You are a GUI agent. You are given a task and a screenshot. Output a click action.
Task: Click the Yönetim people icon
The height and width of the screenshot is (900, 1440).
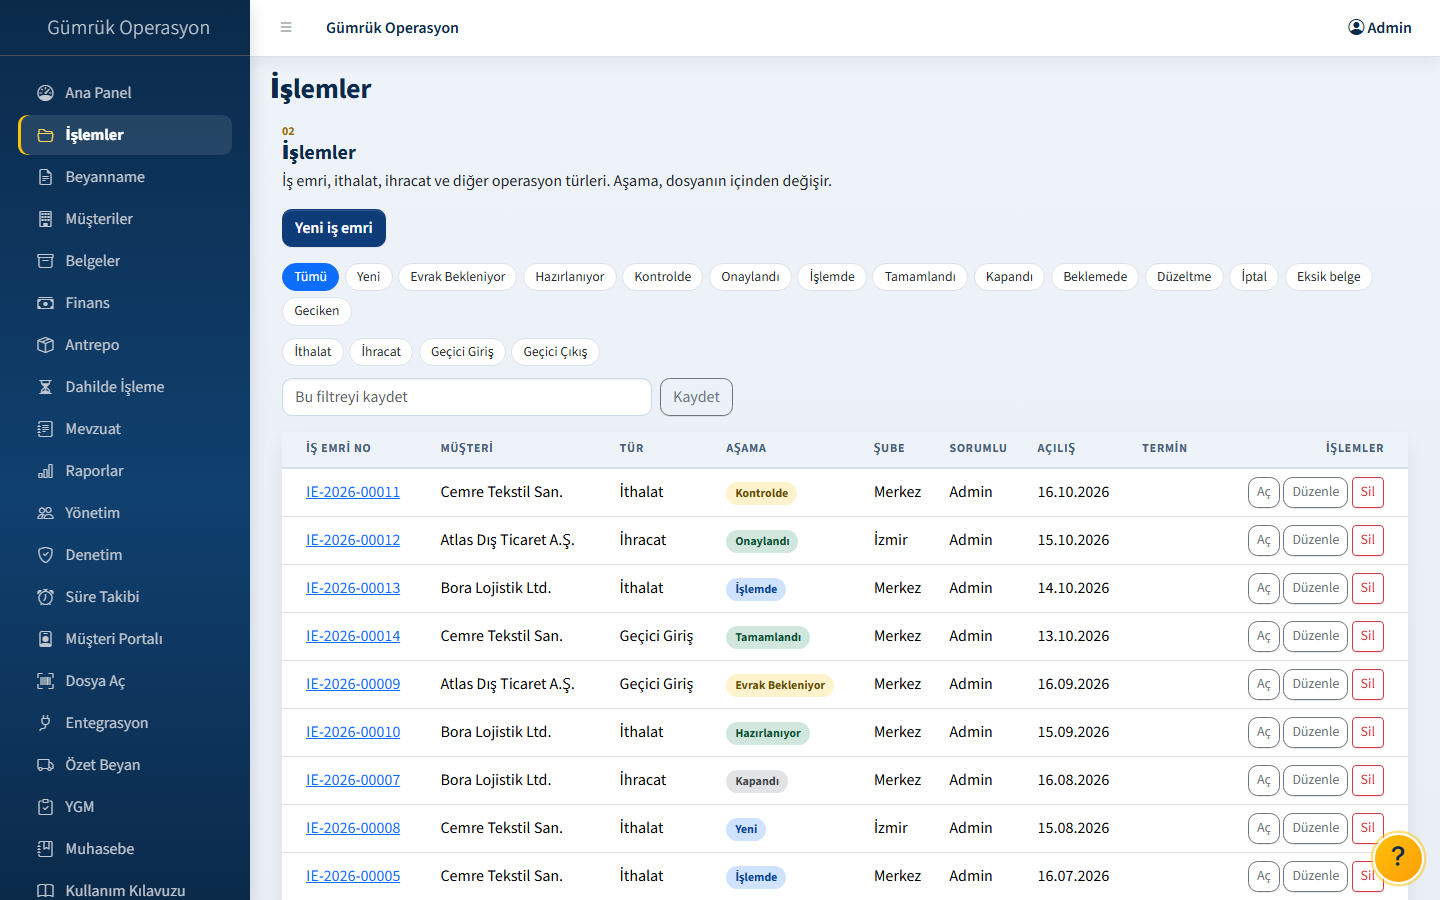point(45,513)
